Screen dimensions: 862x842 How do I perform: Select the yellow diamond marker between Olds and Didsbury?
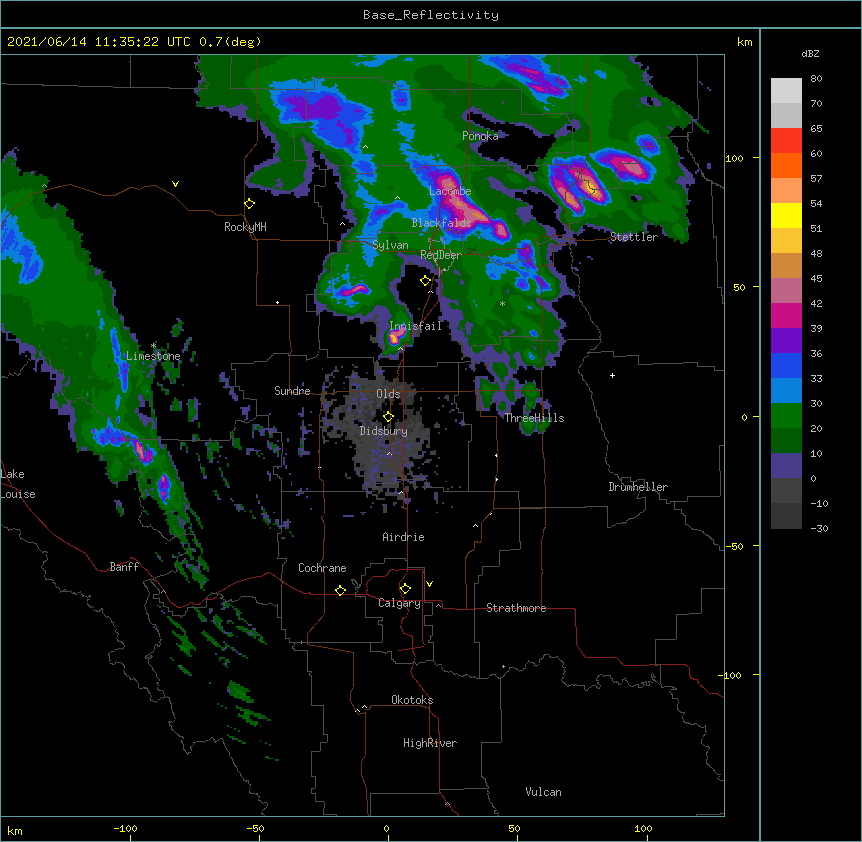[388, 416]
